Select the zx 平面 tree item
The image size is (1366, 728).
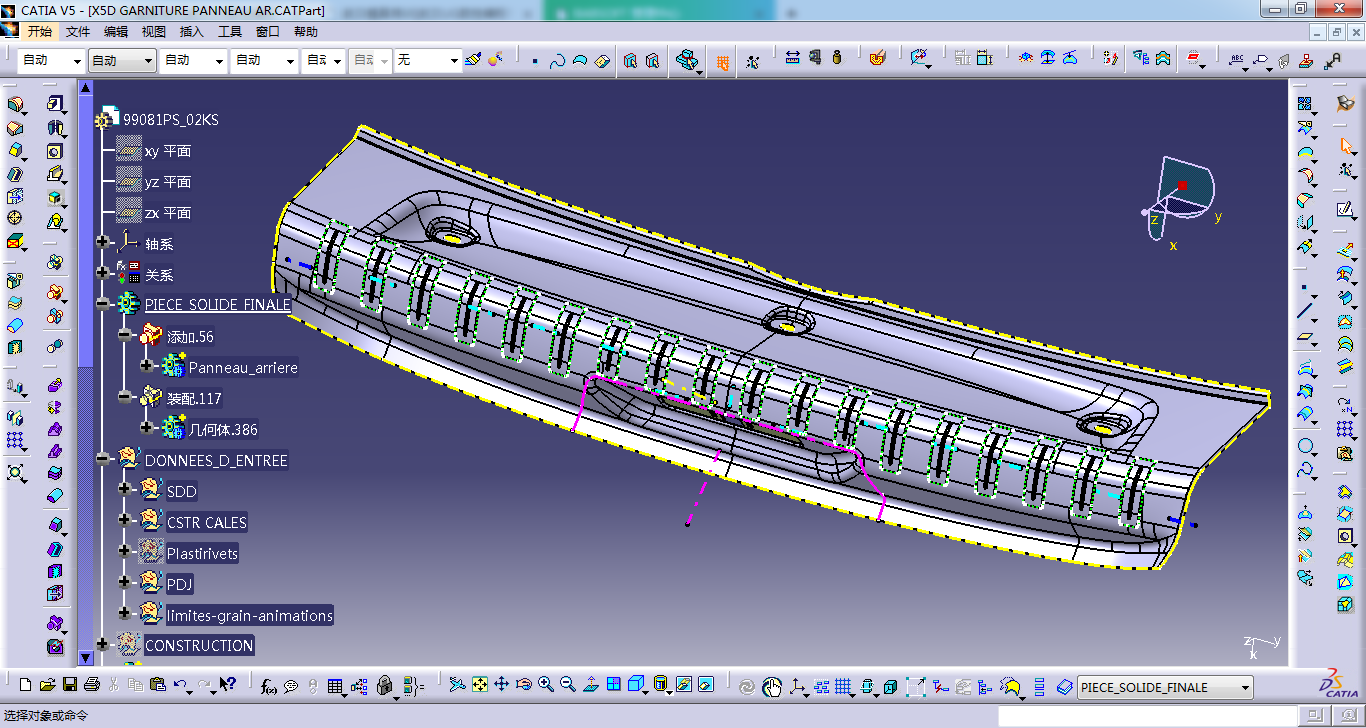(x=168, y=213)
